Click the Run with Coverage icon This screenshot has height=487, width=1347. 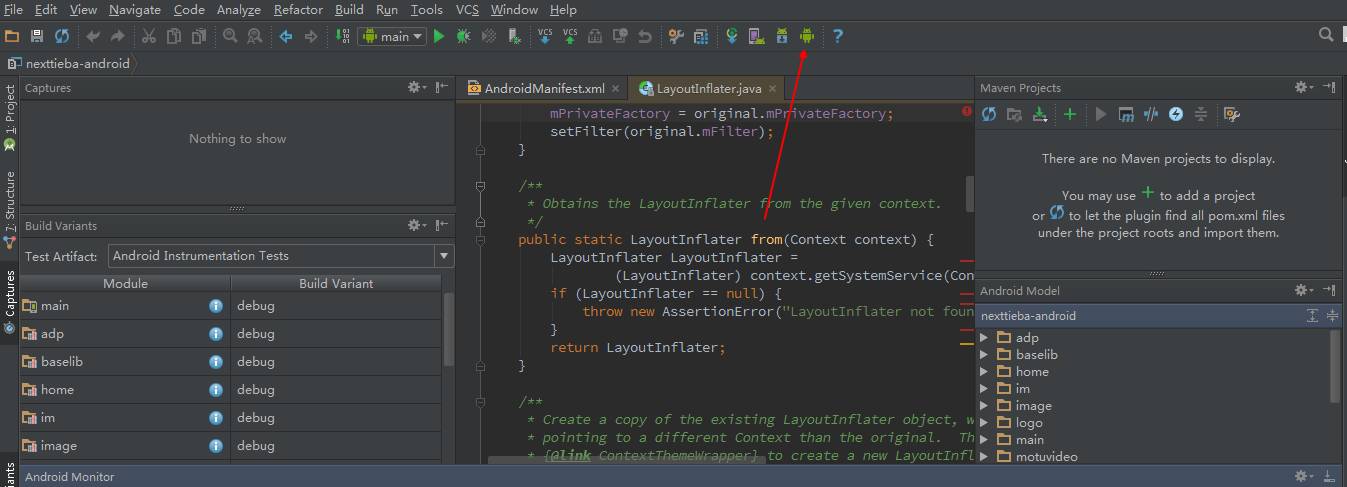coord(489,36)
